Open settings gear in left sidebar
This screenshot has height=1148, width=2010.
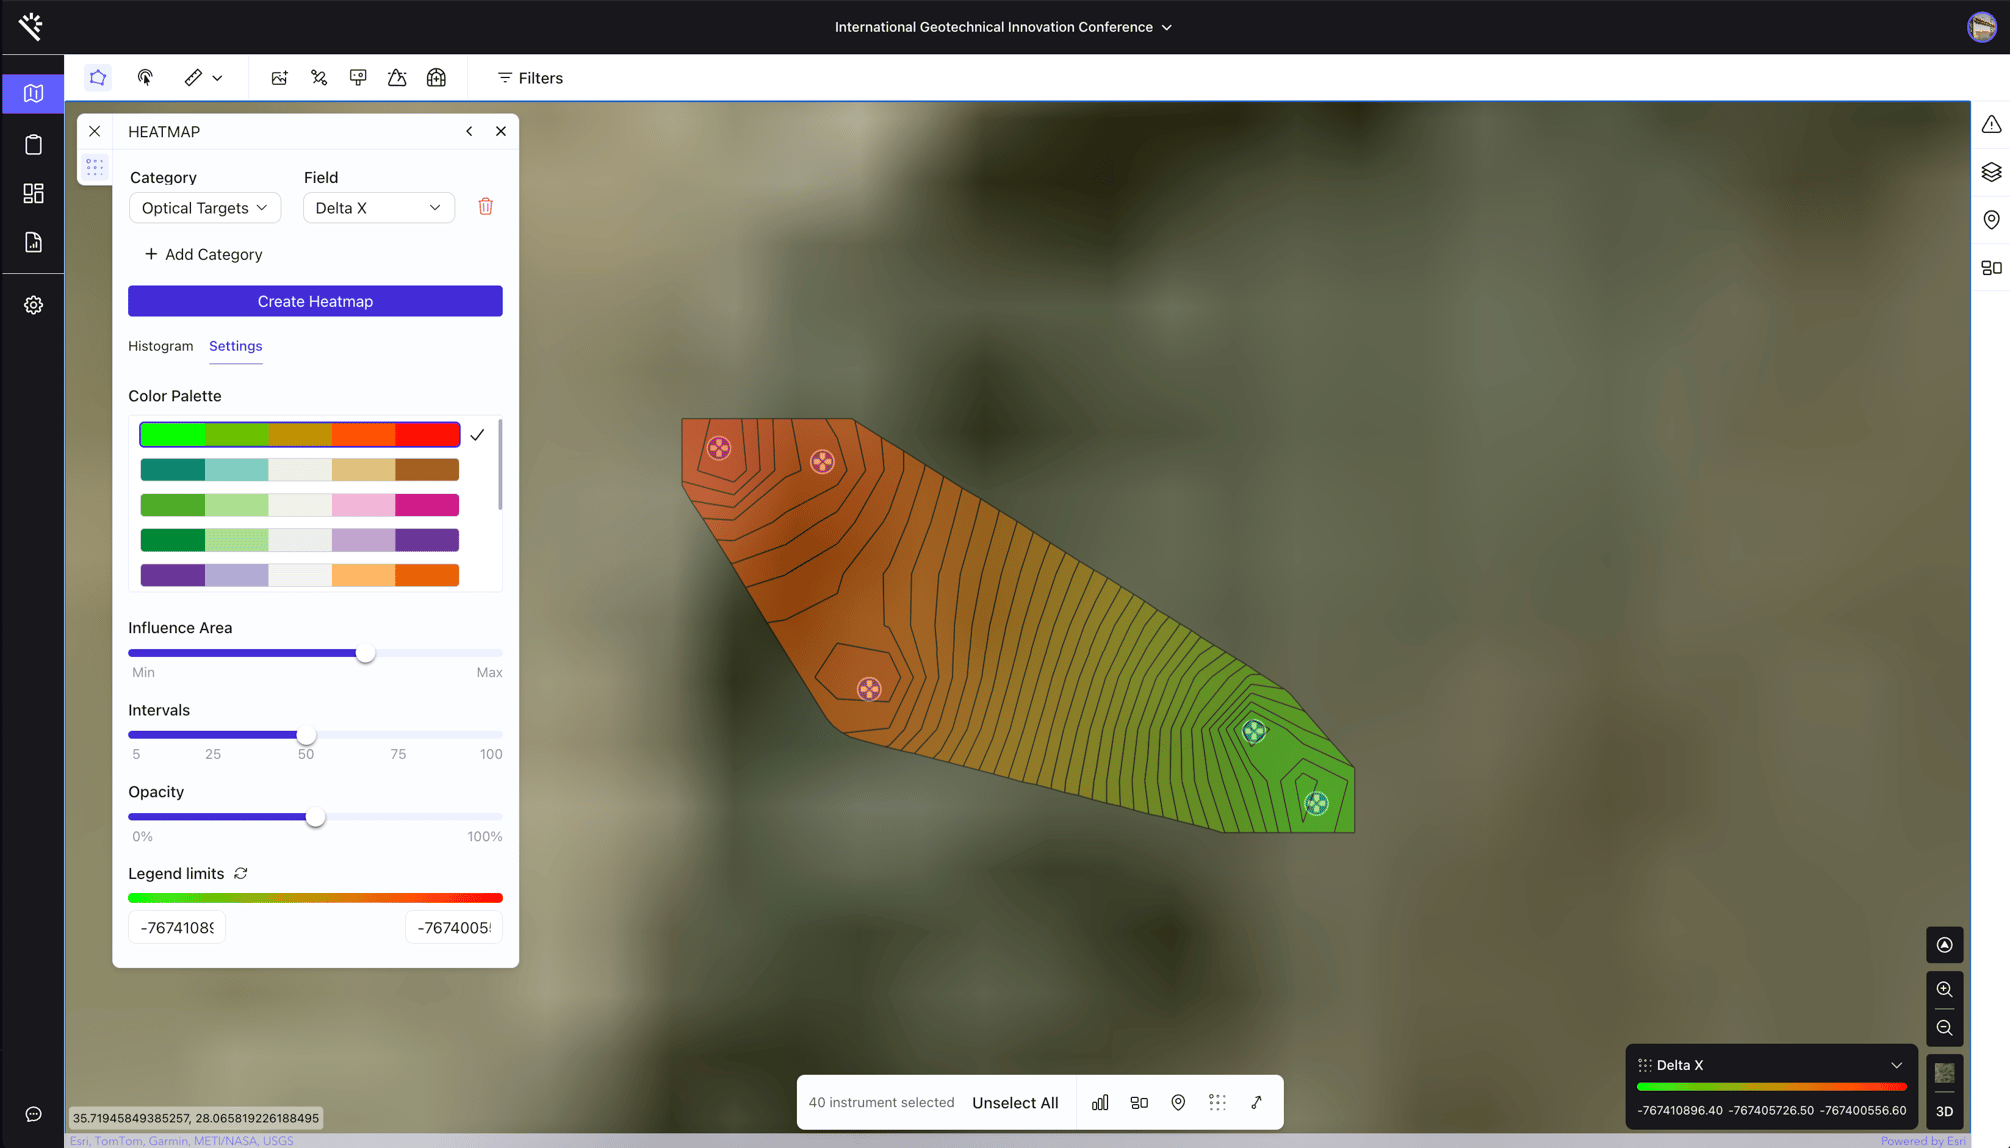click(33, 305)
